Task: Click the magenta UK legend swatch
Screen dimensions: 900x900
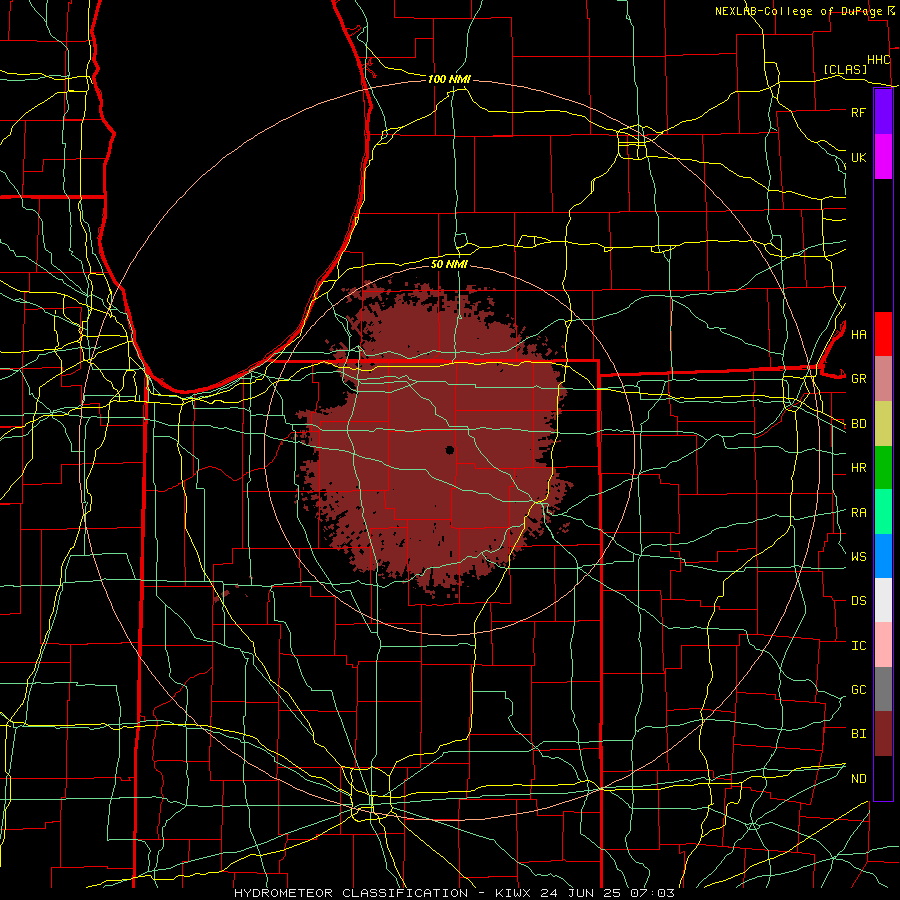Action: pyautogui.click(x=883, y=157)
